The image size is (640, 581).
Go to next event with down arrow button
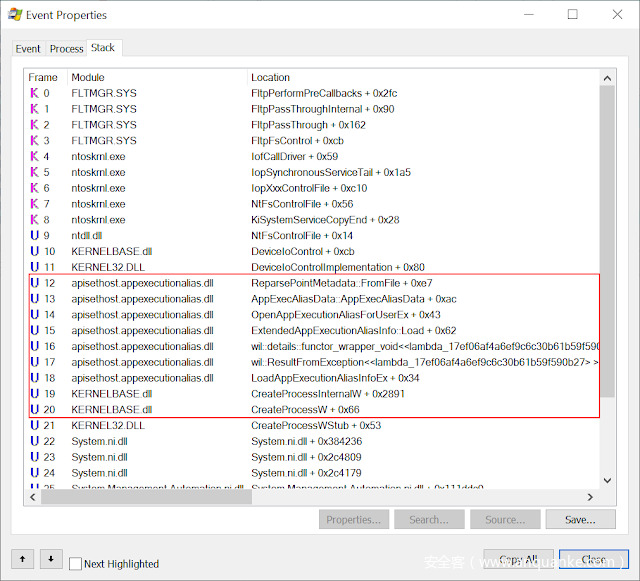[51, 559]
